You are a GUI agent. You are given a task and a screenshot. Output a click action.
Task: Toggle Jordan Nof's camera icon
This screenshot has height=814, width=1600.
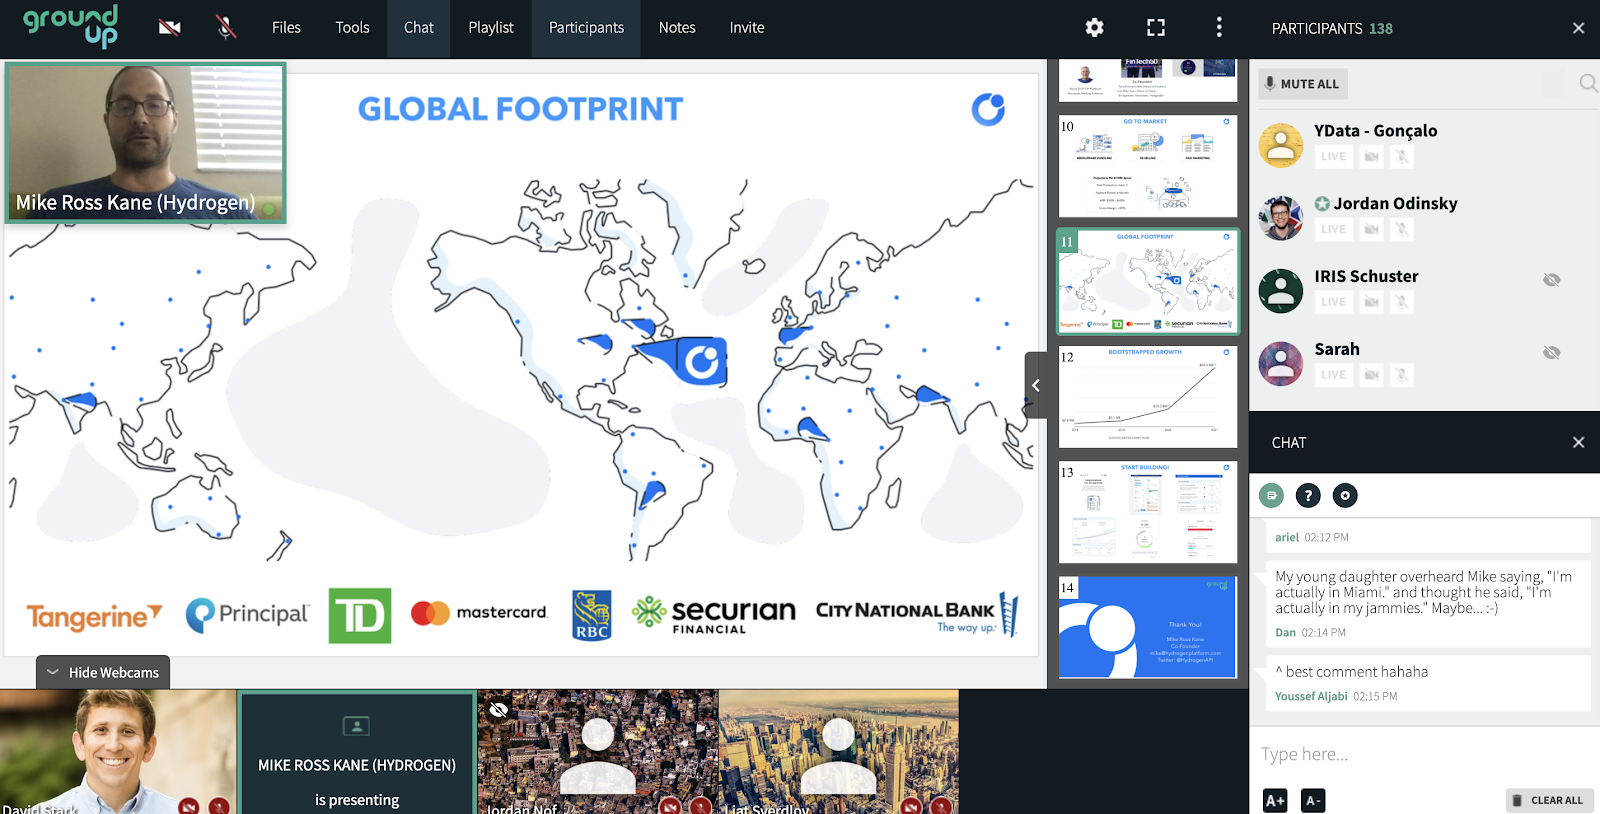tap(670, 806)
